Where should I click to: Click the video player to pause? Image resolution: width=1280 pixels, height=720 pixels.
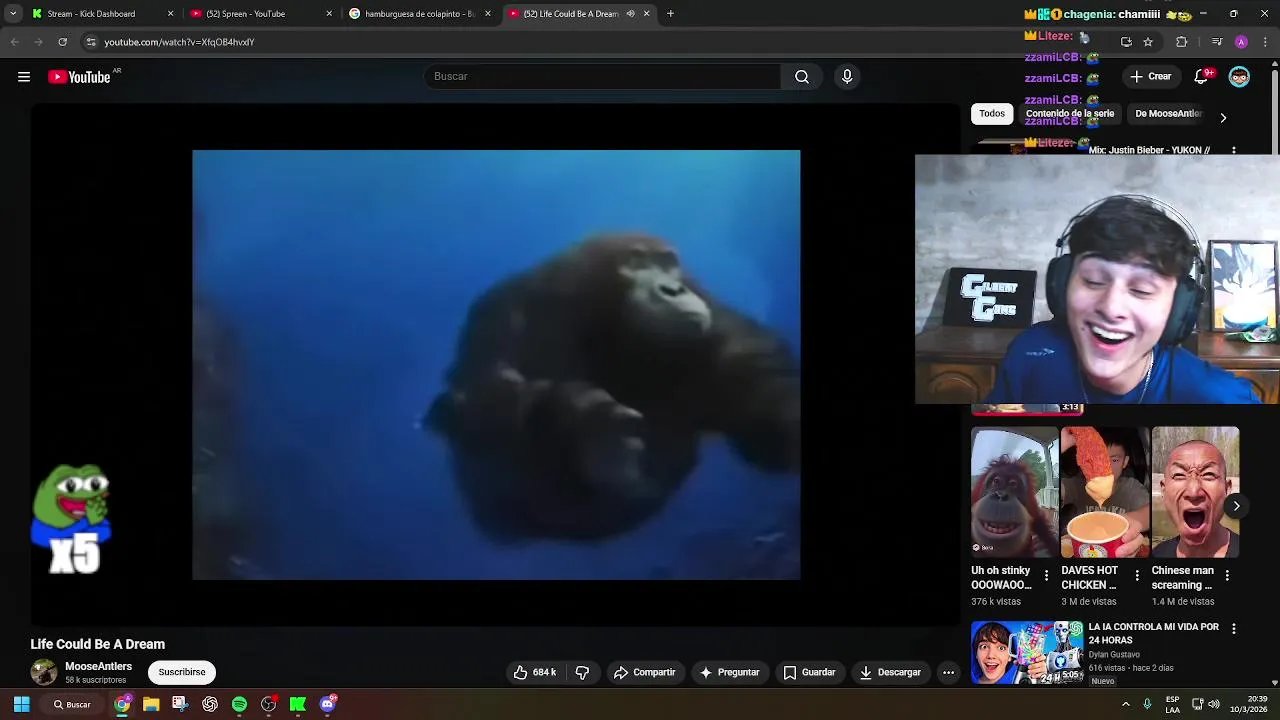[x=496, y=365]
